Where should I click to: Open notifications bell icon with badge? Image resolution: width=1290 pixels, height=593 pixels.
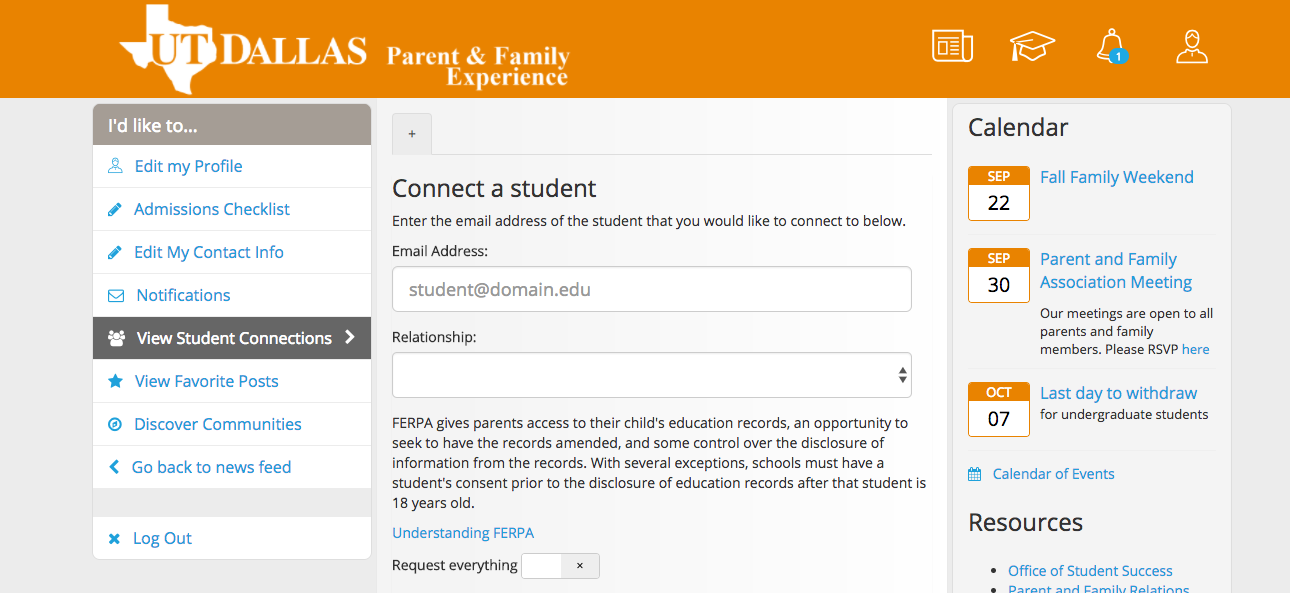click(x=1111, y=46)
